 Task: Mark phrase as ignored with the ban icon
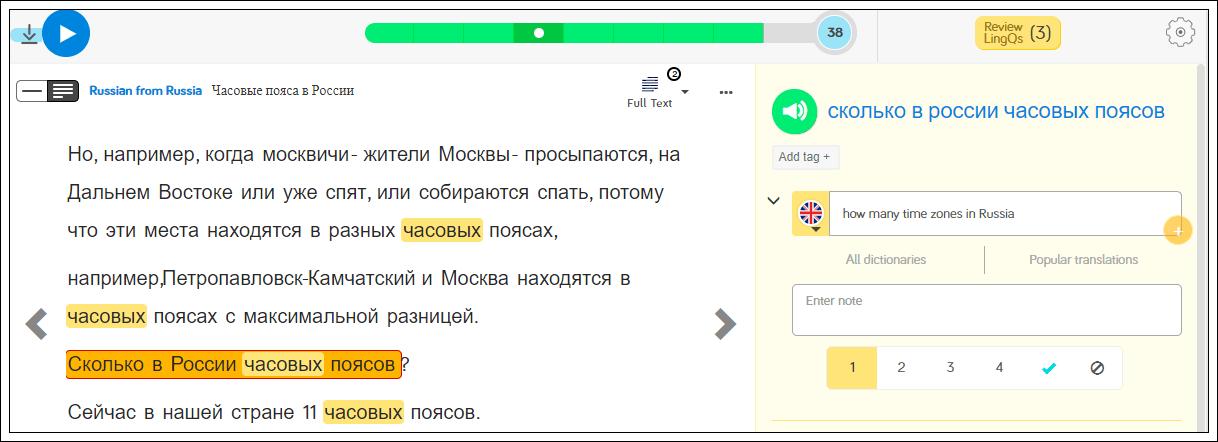(1097, 368)
